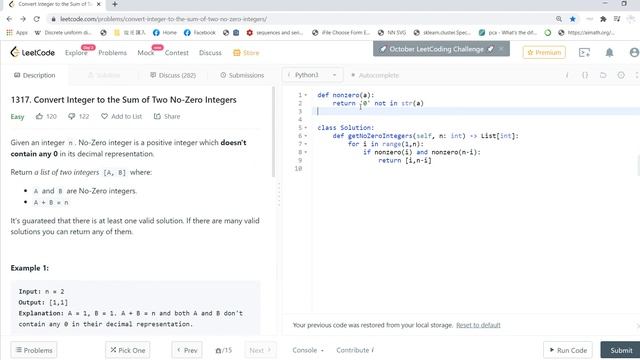Click Pick One random problem
The image size is (640, 360).
[x=127, y=350]
